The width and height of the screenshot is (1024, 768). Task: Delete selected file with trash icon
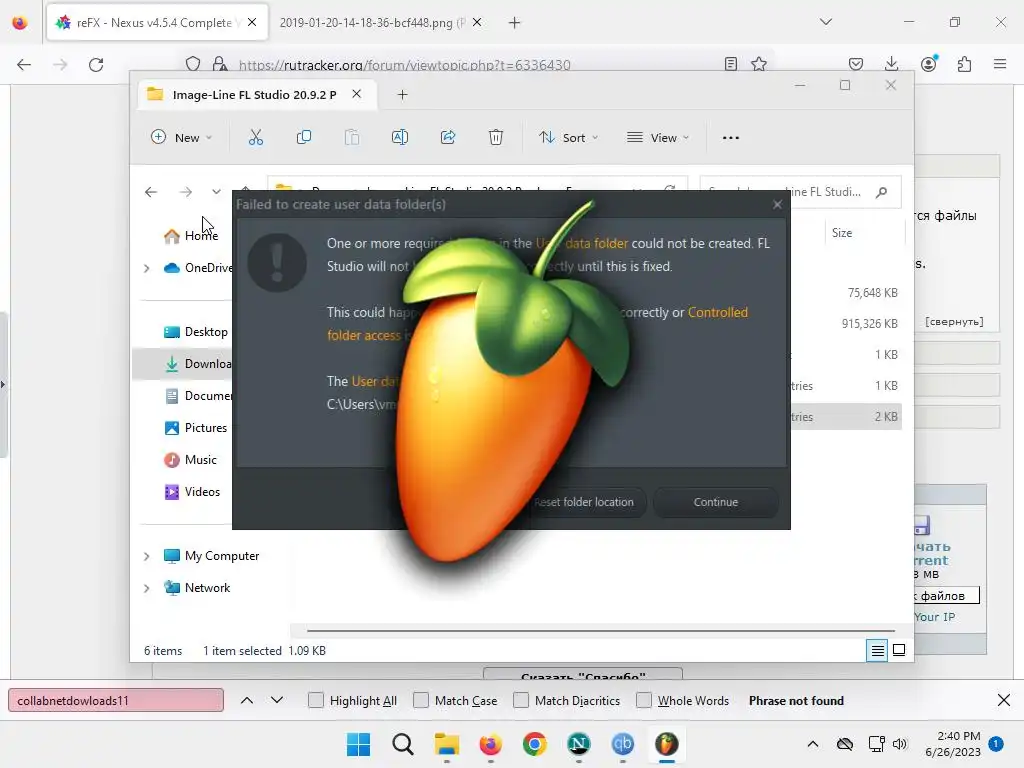pos(496,137)
